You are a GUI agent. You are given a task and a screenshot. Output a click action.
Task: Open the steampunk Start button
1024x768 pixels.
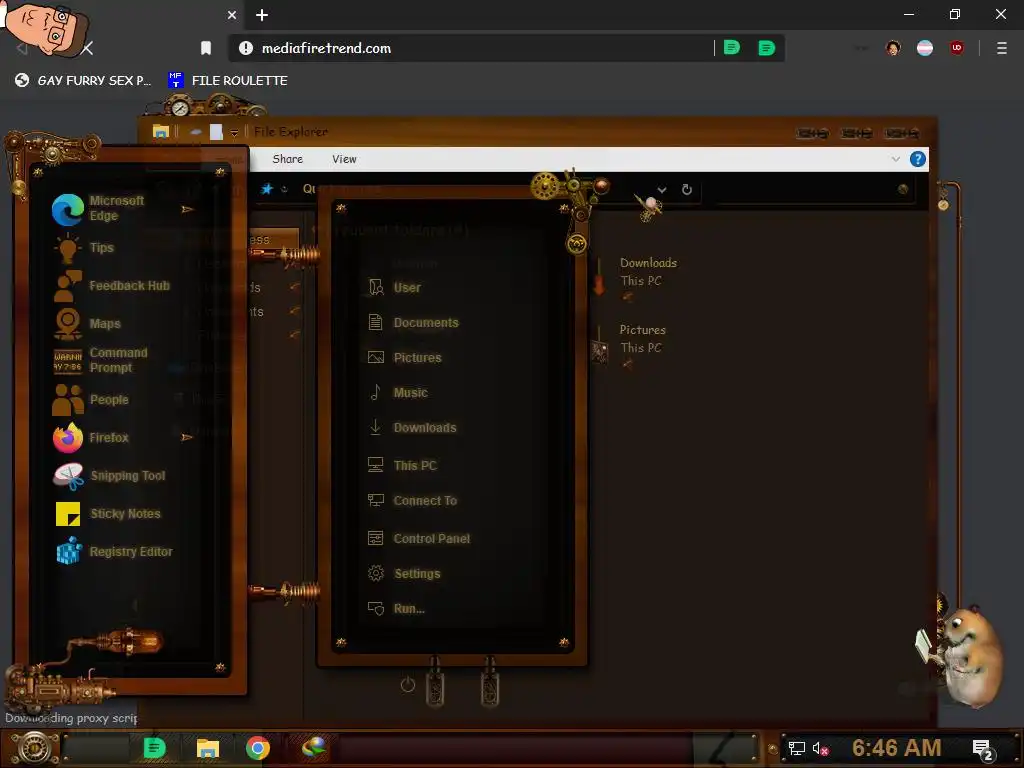pyautogui.click(x=35, y=748)
